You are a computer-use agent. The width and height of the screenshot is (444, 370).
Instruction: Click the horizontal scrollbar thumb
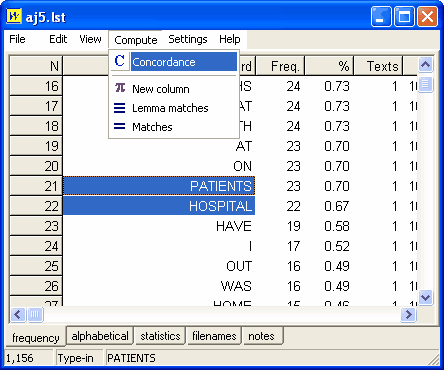pyautogui.click(x=35, y=314)
